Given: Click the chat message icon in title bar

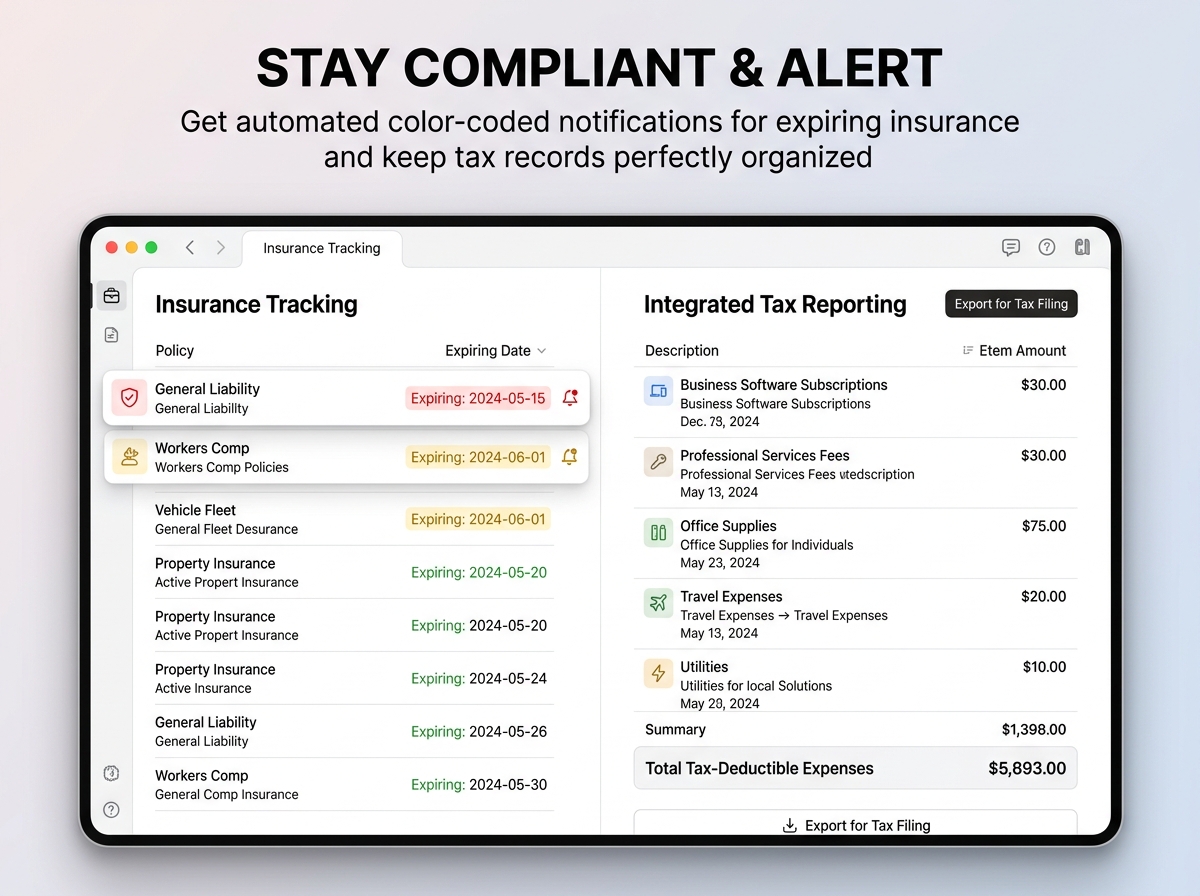Looking at the screenshot, I should click(1011, 247).
